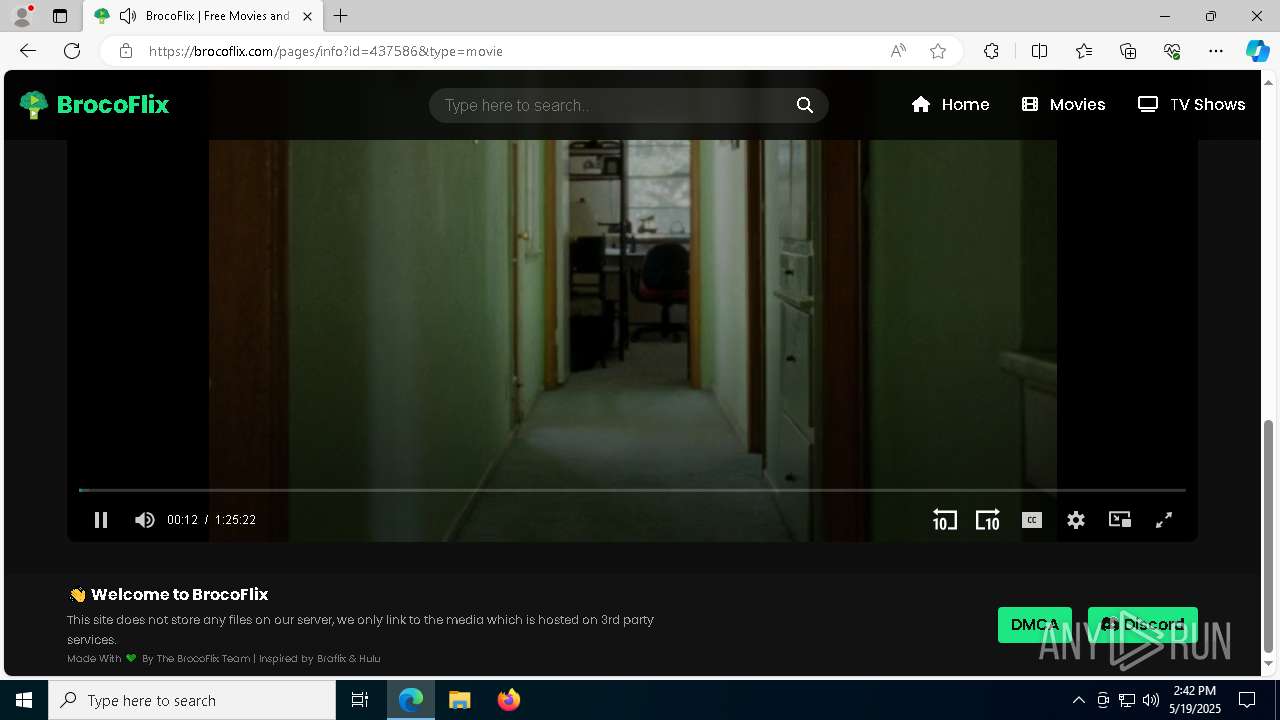
Task: Open the Movies section
Action: (x=1064, y=105)
